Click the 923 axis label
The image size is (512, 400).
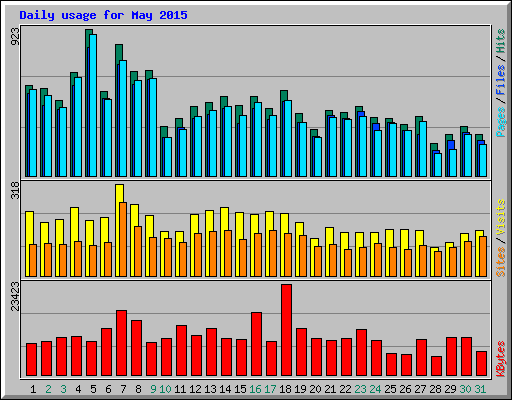[x=15, y=36]
